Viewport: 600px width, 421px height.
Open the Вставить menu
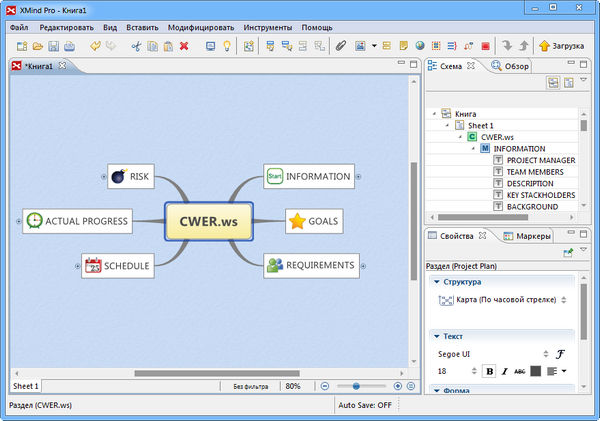point(141,27)
